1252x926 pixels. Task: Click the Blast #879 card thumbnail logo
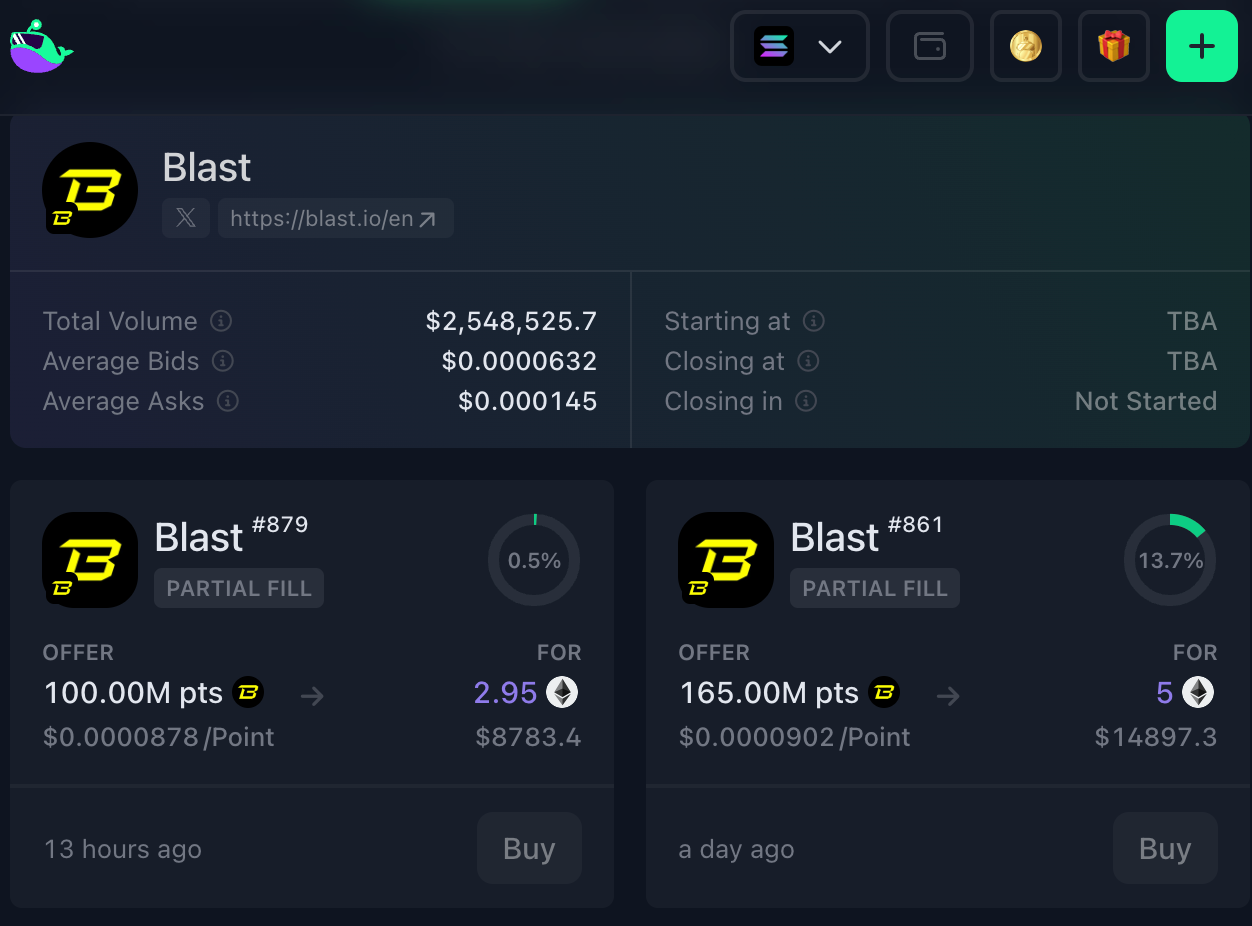(x=90, y=560)
